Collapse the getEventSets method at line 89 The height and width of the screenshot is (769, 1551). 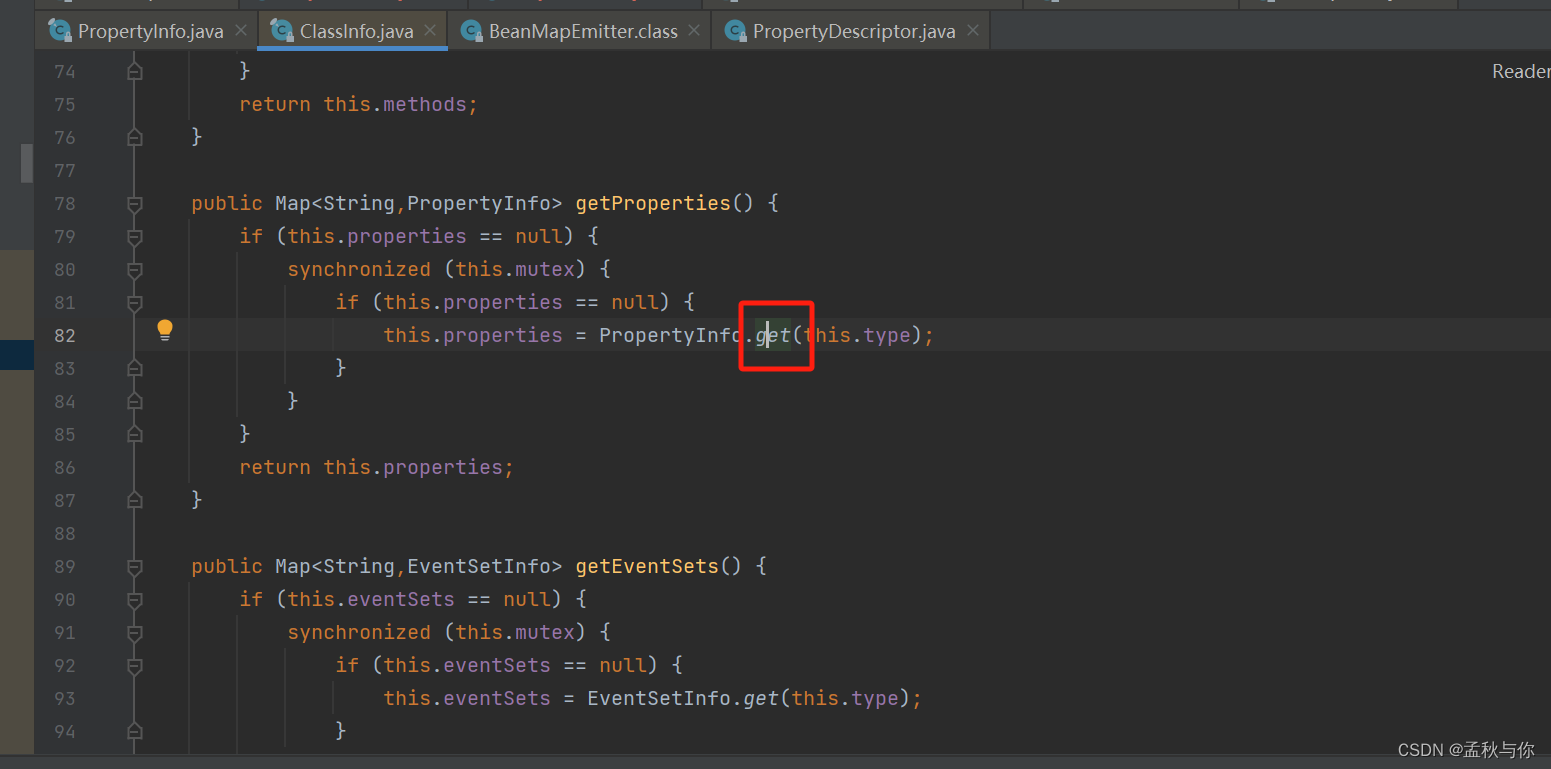[x=135, y=567]
